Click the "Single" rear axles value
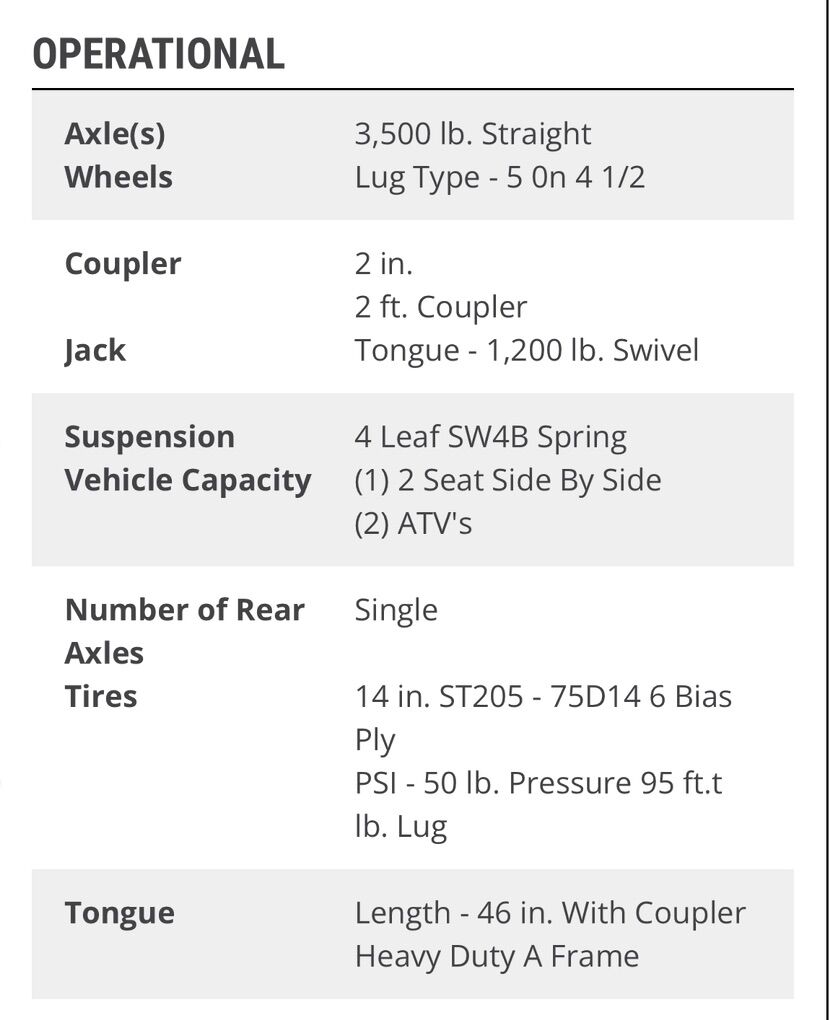Screen dimensions: 830x1020 click(396, 610)
